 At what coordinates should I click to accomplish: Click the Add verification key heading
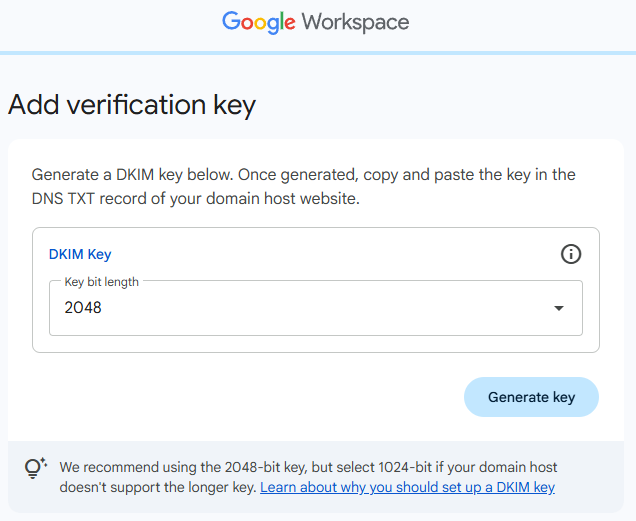(x=132, y=105)
